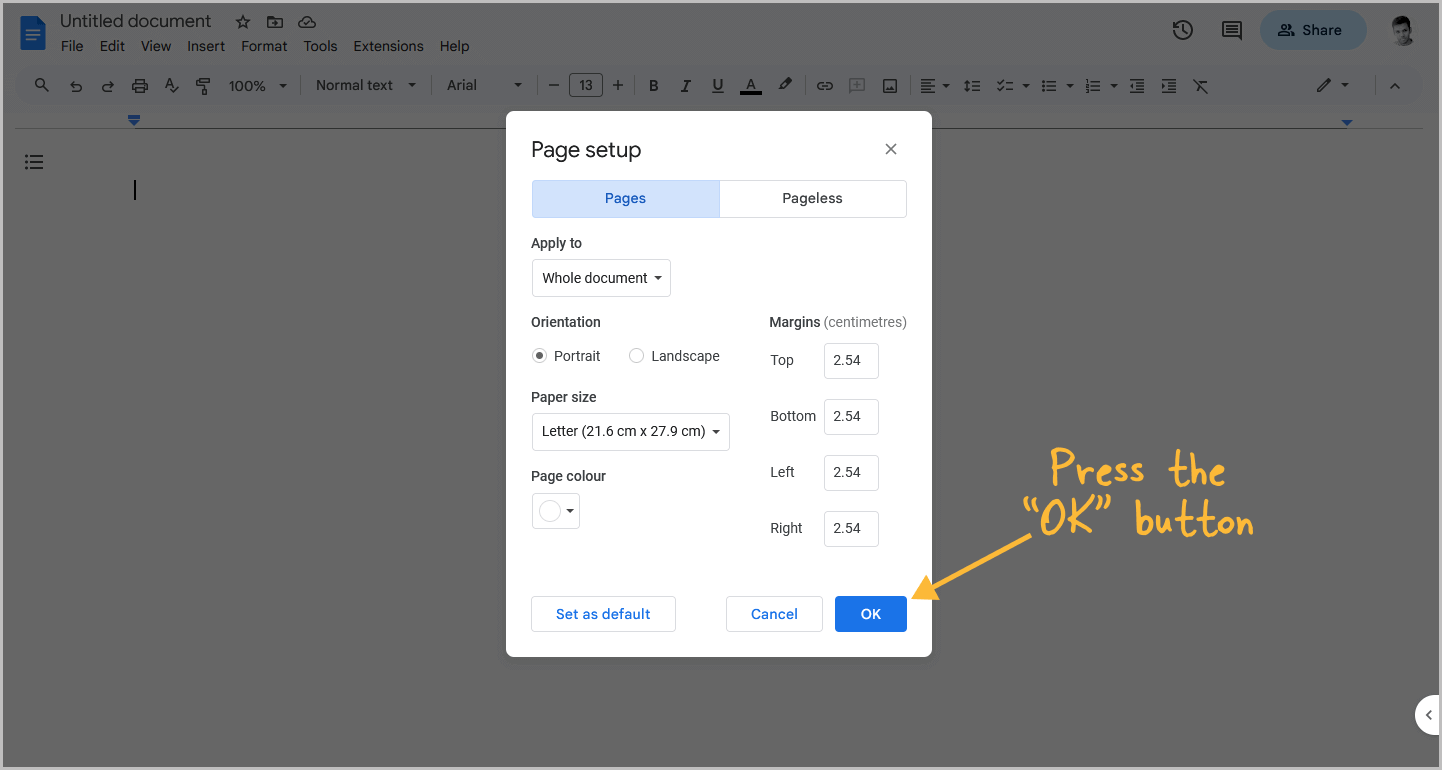1442x770 pixels.
Task: Open the Paper size dropdown
Action: click(630, 431)
